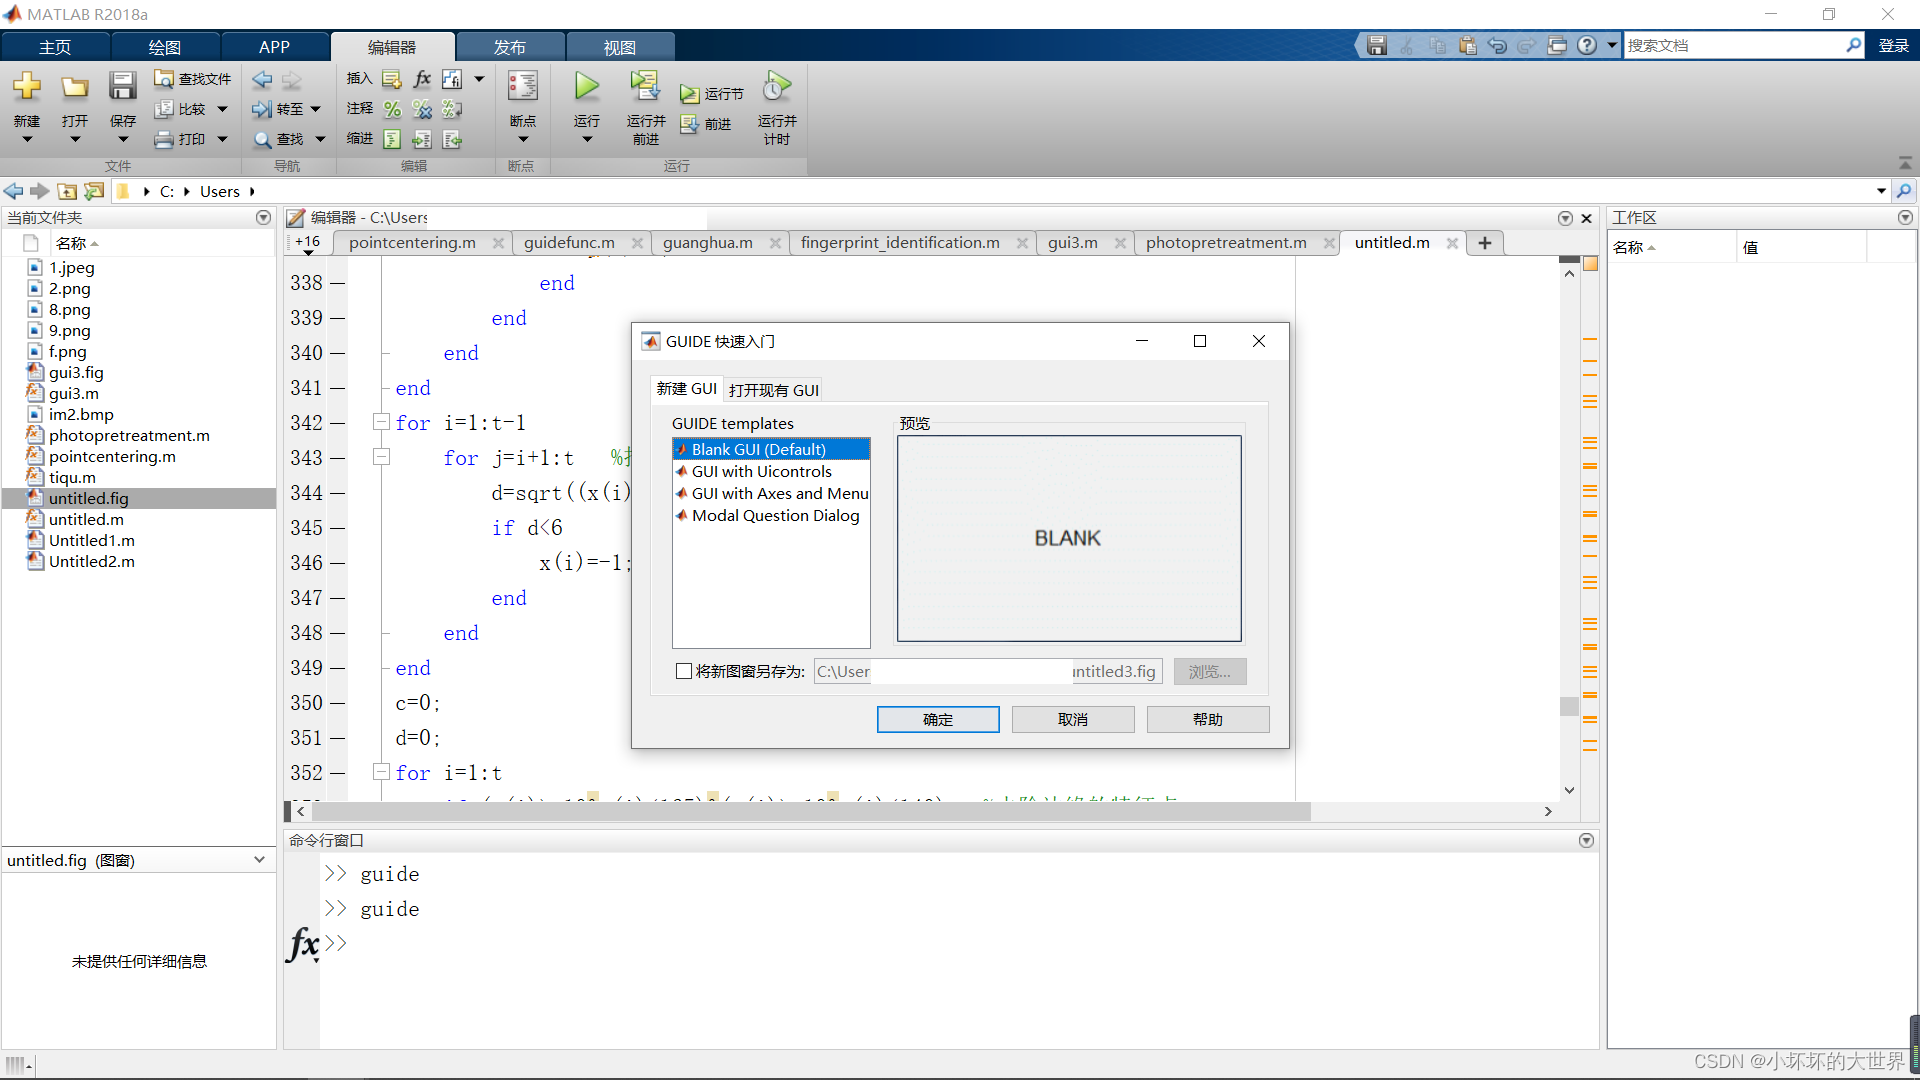Click the percent comment icon
This screenshot has width=1920, height=1080.
pos(392,109)
